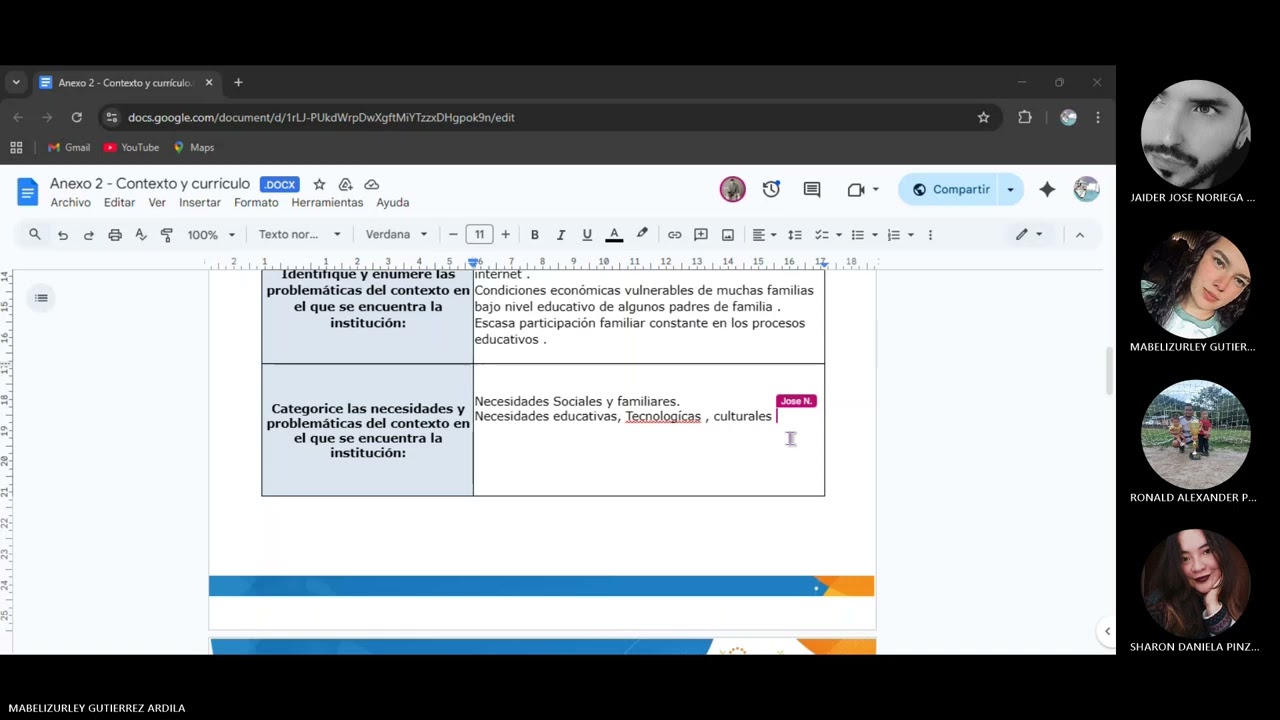This screenshot has height=720, width=1280.
Task: Open line and paragraph spacing
Action: (x=795, y=235)
